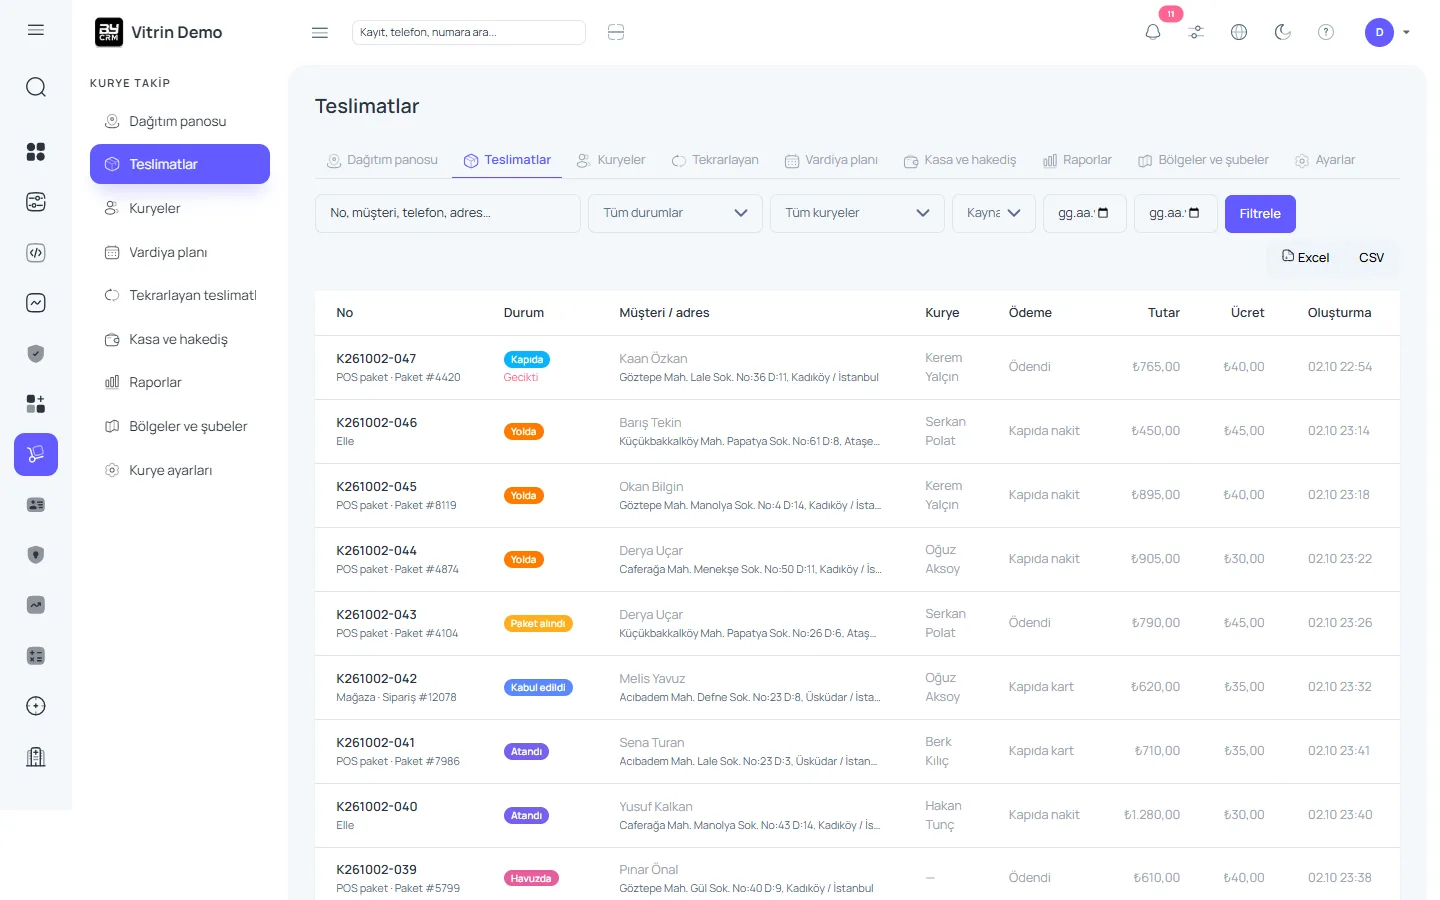Open the Kaynak source dropdown
The height and width of the screenshot is (900, 1440).
coord(994,213)
